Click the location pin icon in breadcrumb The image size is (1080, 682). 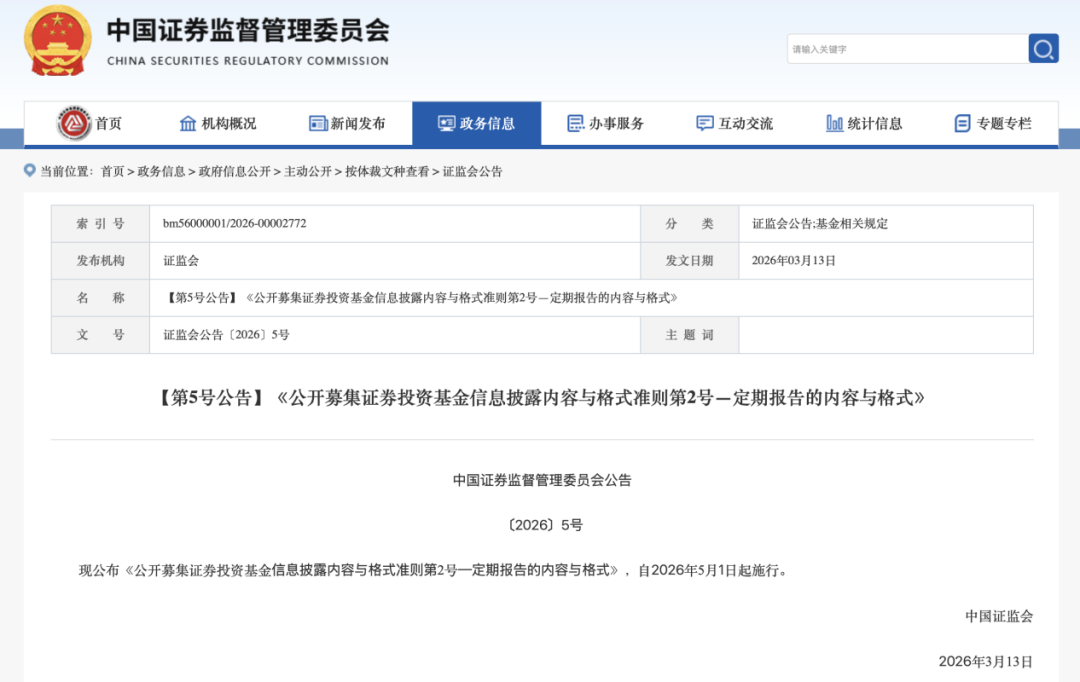[30, 171]
